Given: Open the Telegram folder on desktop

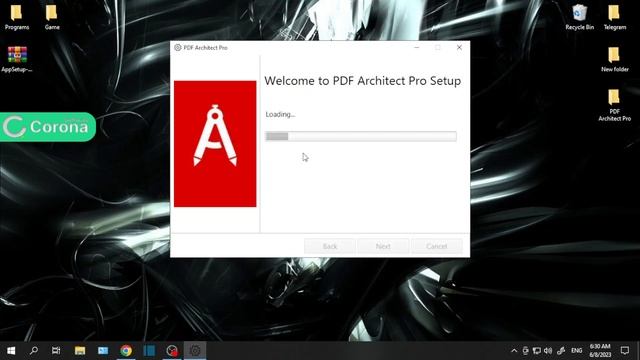Looking at the screenshot, I should click(614, 18).
